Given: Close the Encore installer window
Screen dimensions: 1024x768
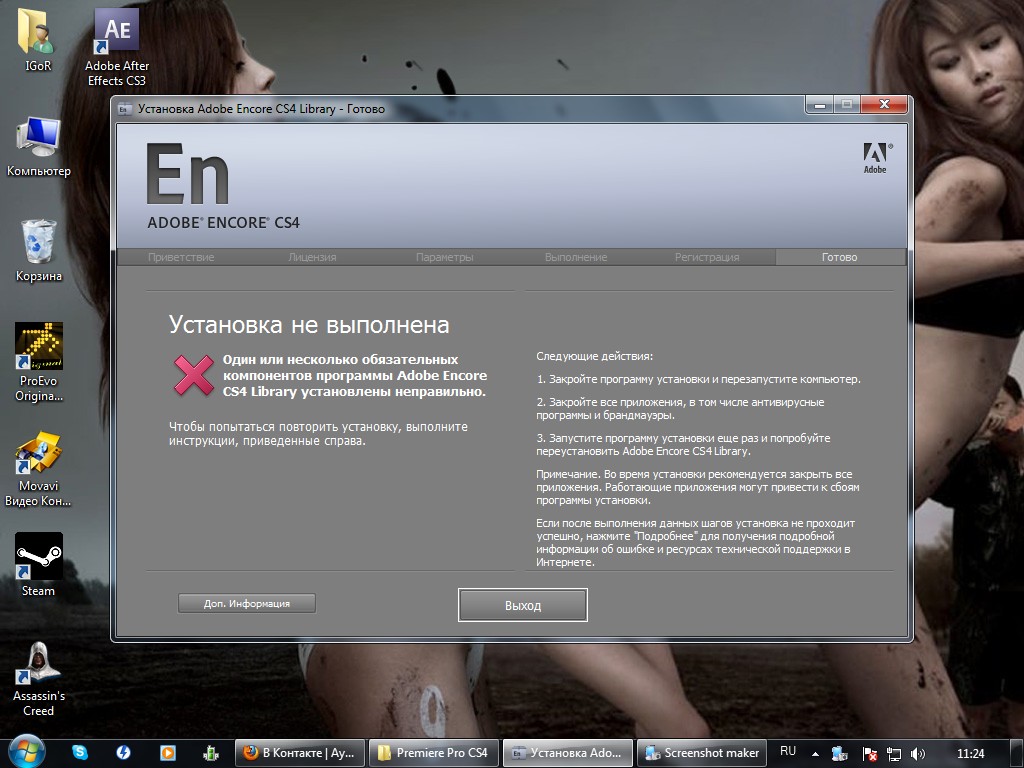Looking at the screenshot, I should pyautogui.click(x=884, y=104).
